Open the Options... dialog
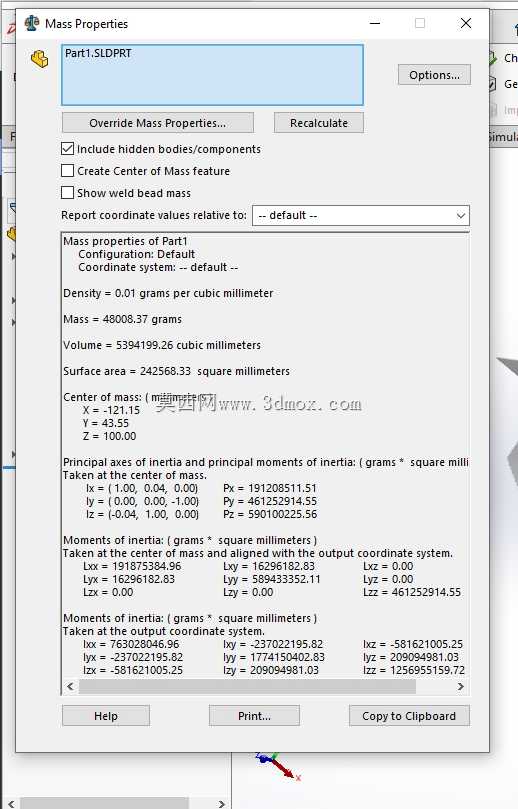The image size is (518, 809). 434,75
